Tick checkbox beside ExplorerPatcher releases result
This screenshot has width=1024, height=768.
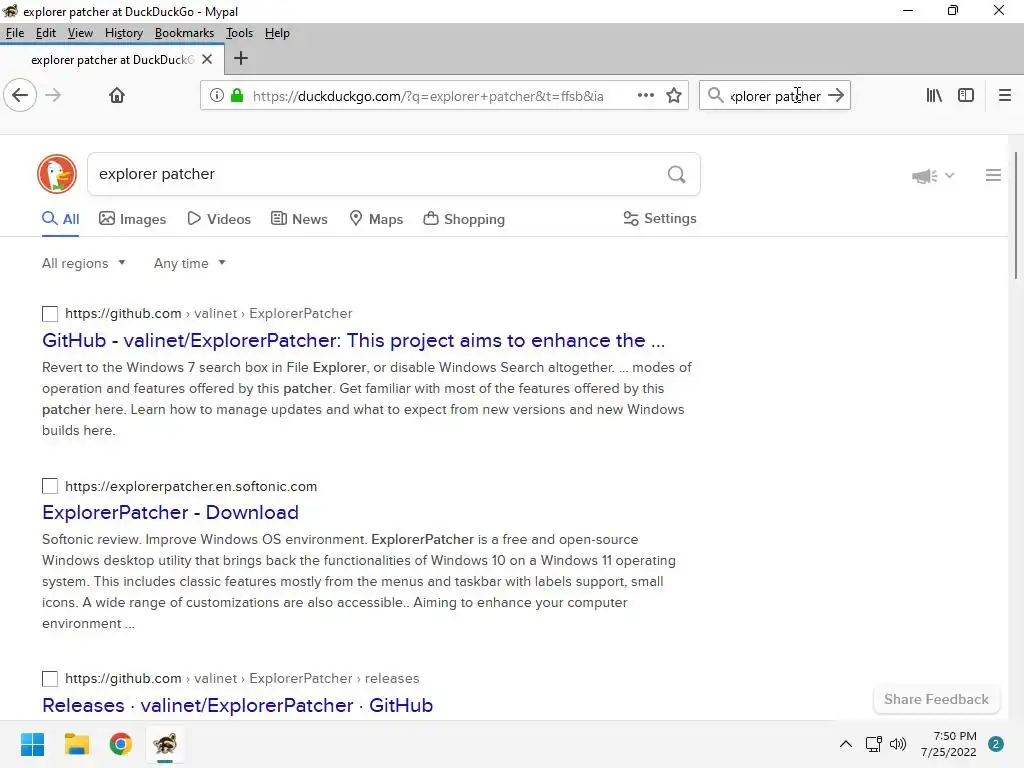pyautogui.click(x=50, y=679)
